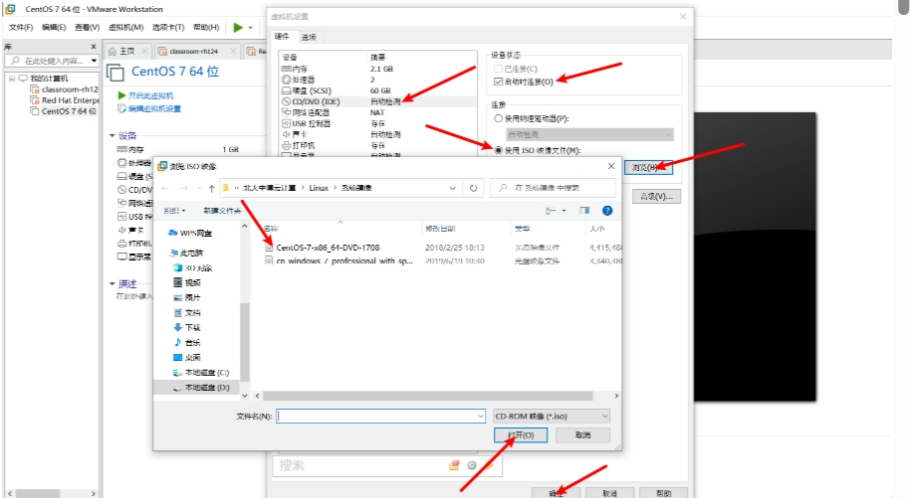Click the back arrow in ISO browser
This screenshot has height=498, width=910.
165,188
